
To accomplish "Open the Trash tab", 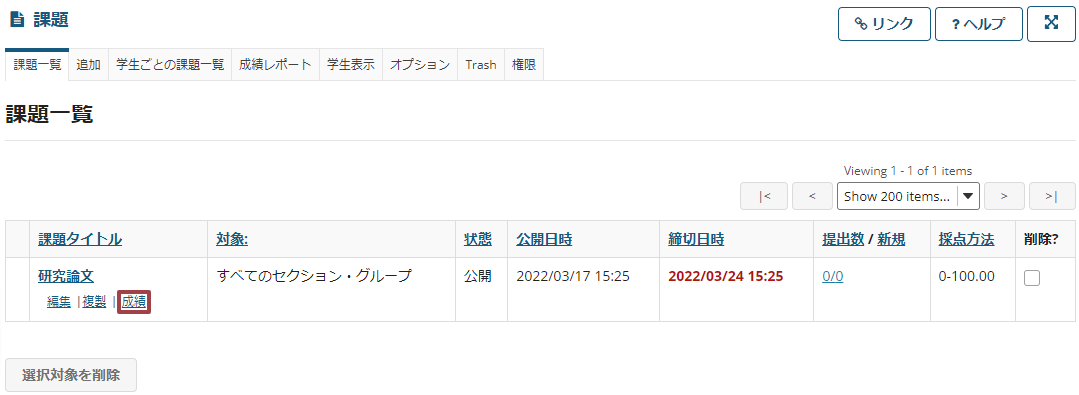I will pyautogui.click(x=480, y=65).
